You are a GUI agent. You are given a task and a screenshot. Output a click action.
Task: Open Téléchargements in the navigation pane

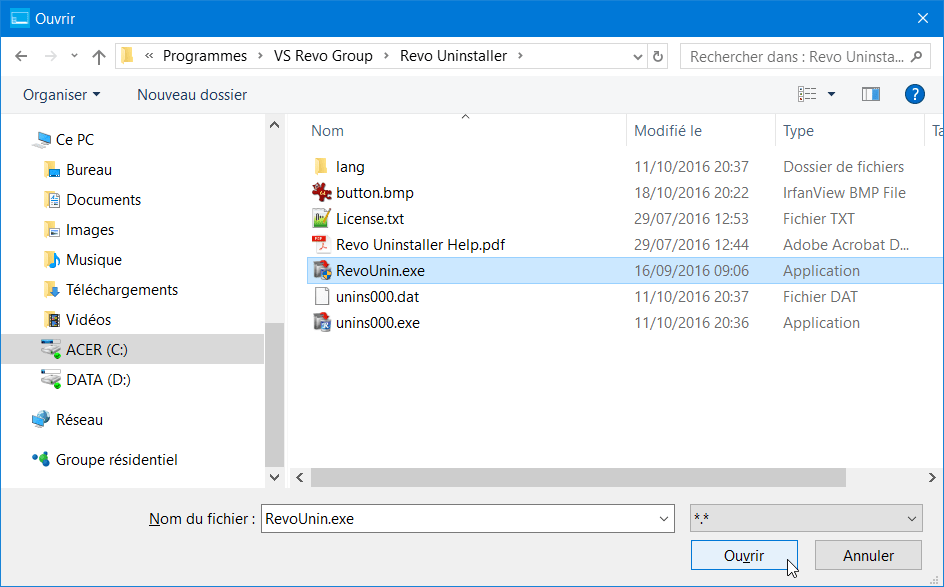coord(122,290)
